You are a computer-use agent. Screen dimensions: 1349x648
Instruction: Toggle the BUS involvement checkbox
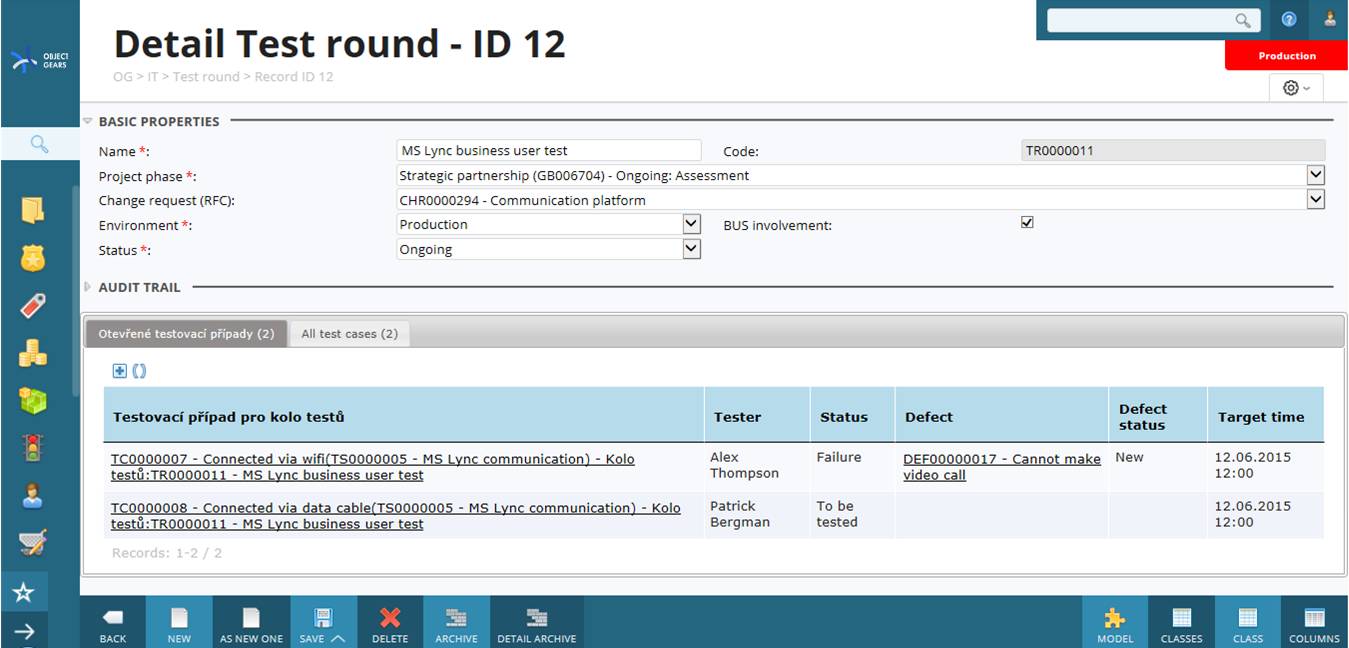1027,223
